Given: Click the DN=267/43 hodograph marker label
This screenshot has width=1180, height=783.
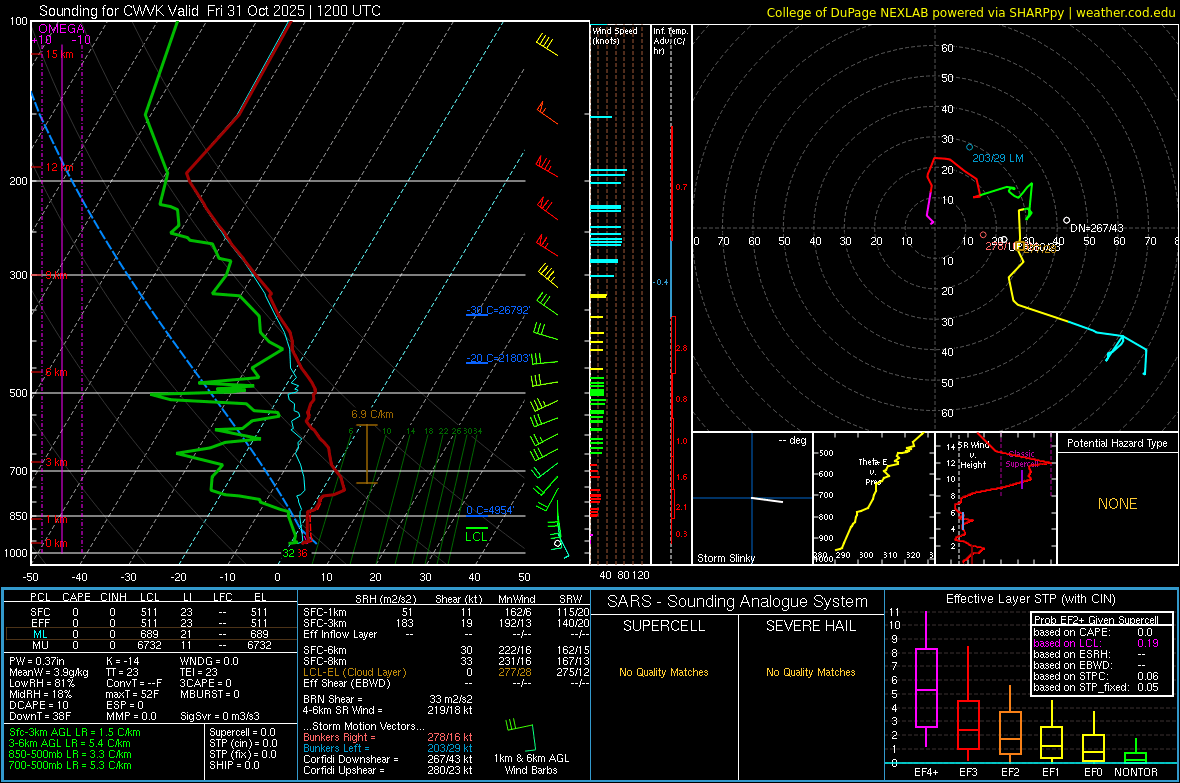Looking at the screenshot, I should click(1096, 228).
